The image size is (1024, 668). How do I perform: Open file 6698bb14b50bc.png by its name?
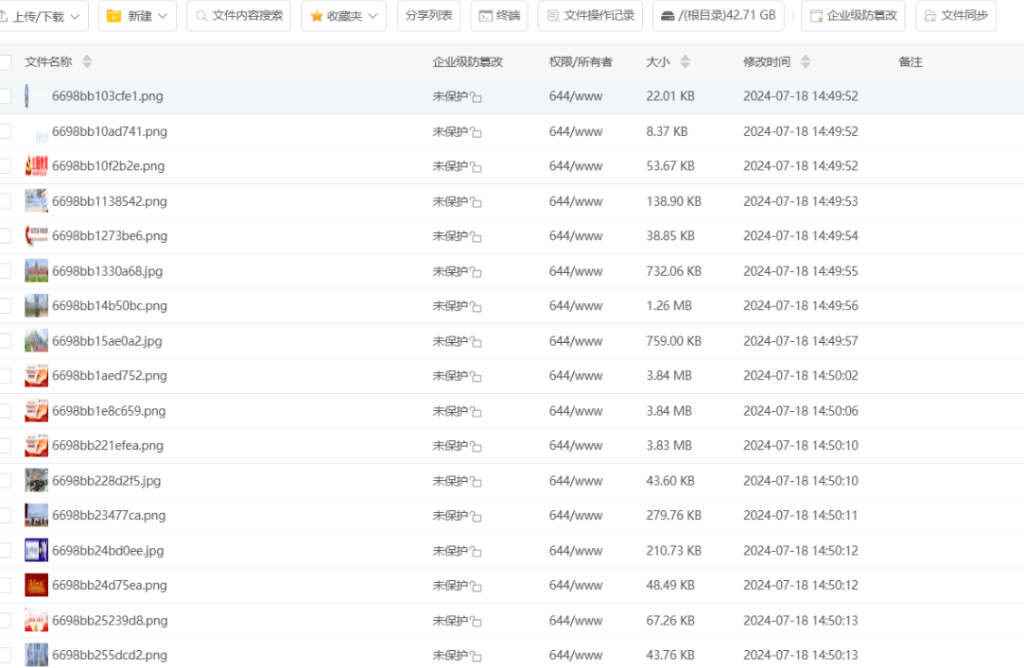[x=109, y=306]
